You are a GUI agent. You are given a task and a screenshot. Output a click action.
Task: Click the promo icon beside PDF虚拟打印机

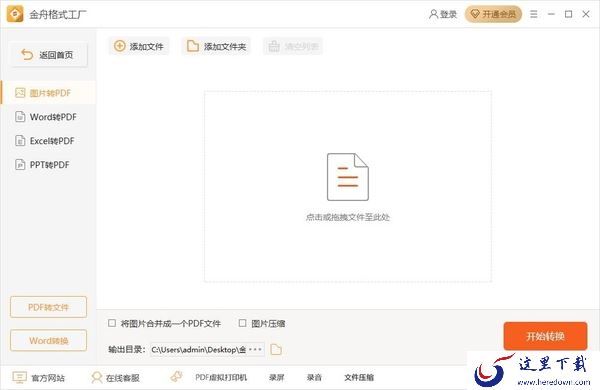pos(176,377)
